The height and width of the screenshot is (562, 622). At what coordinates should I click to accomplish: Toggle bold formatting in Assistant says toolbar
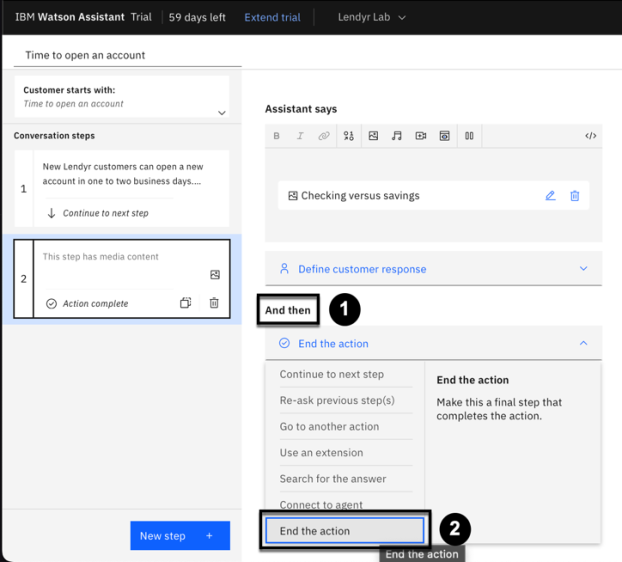(x=276, y=136)
